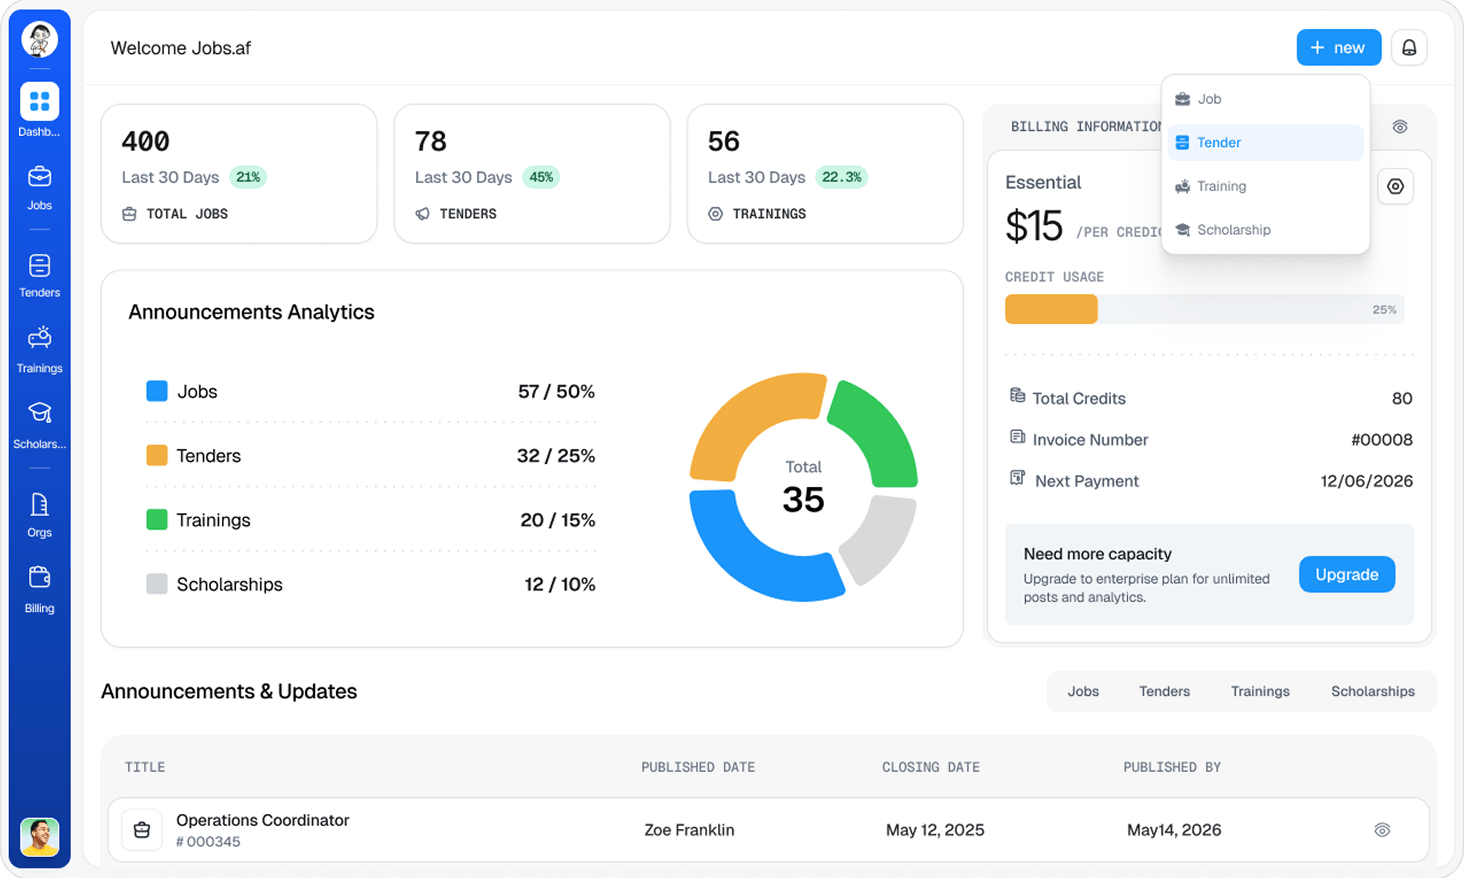Select Job from the new menu

pos(1265,99)
